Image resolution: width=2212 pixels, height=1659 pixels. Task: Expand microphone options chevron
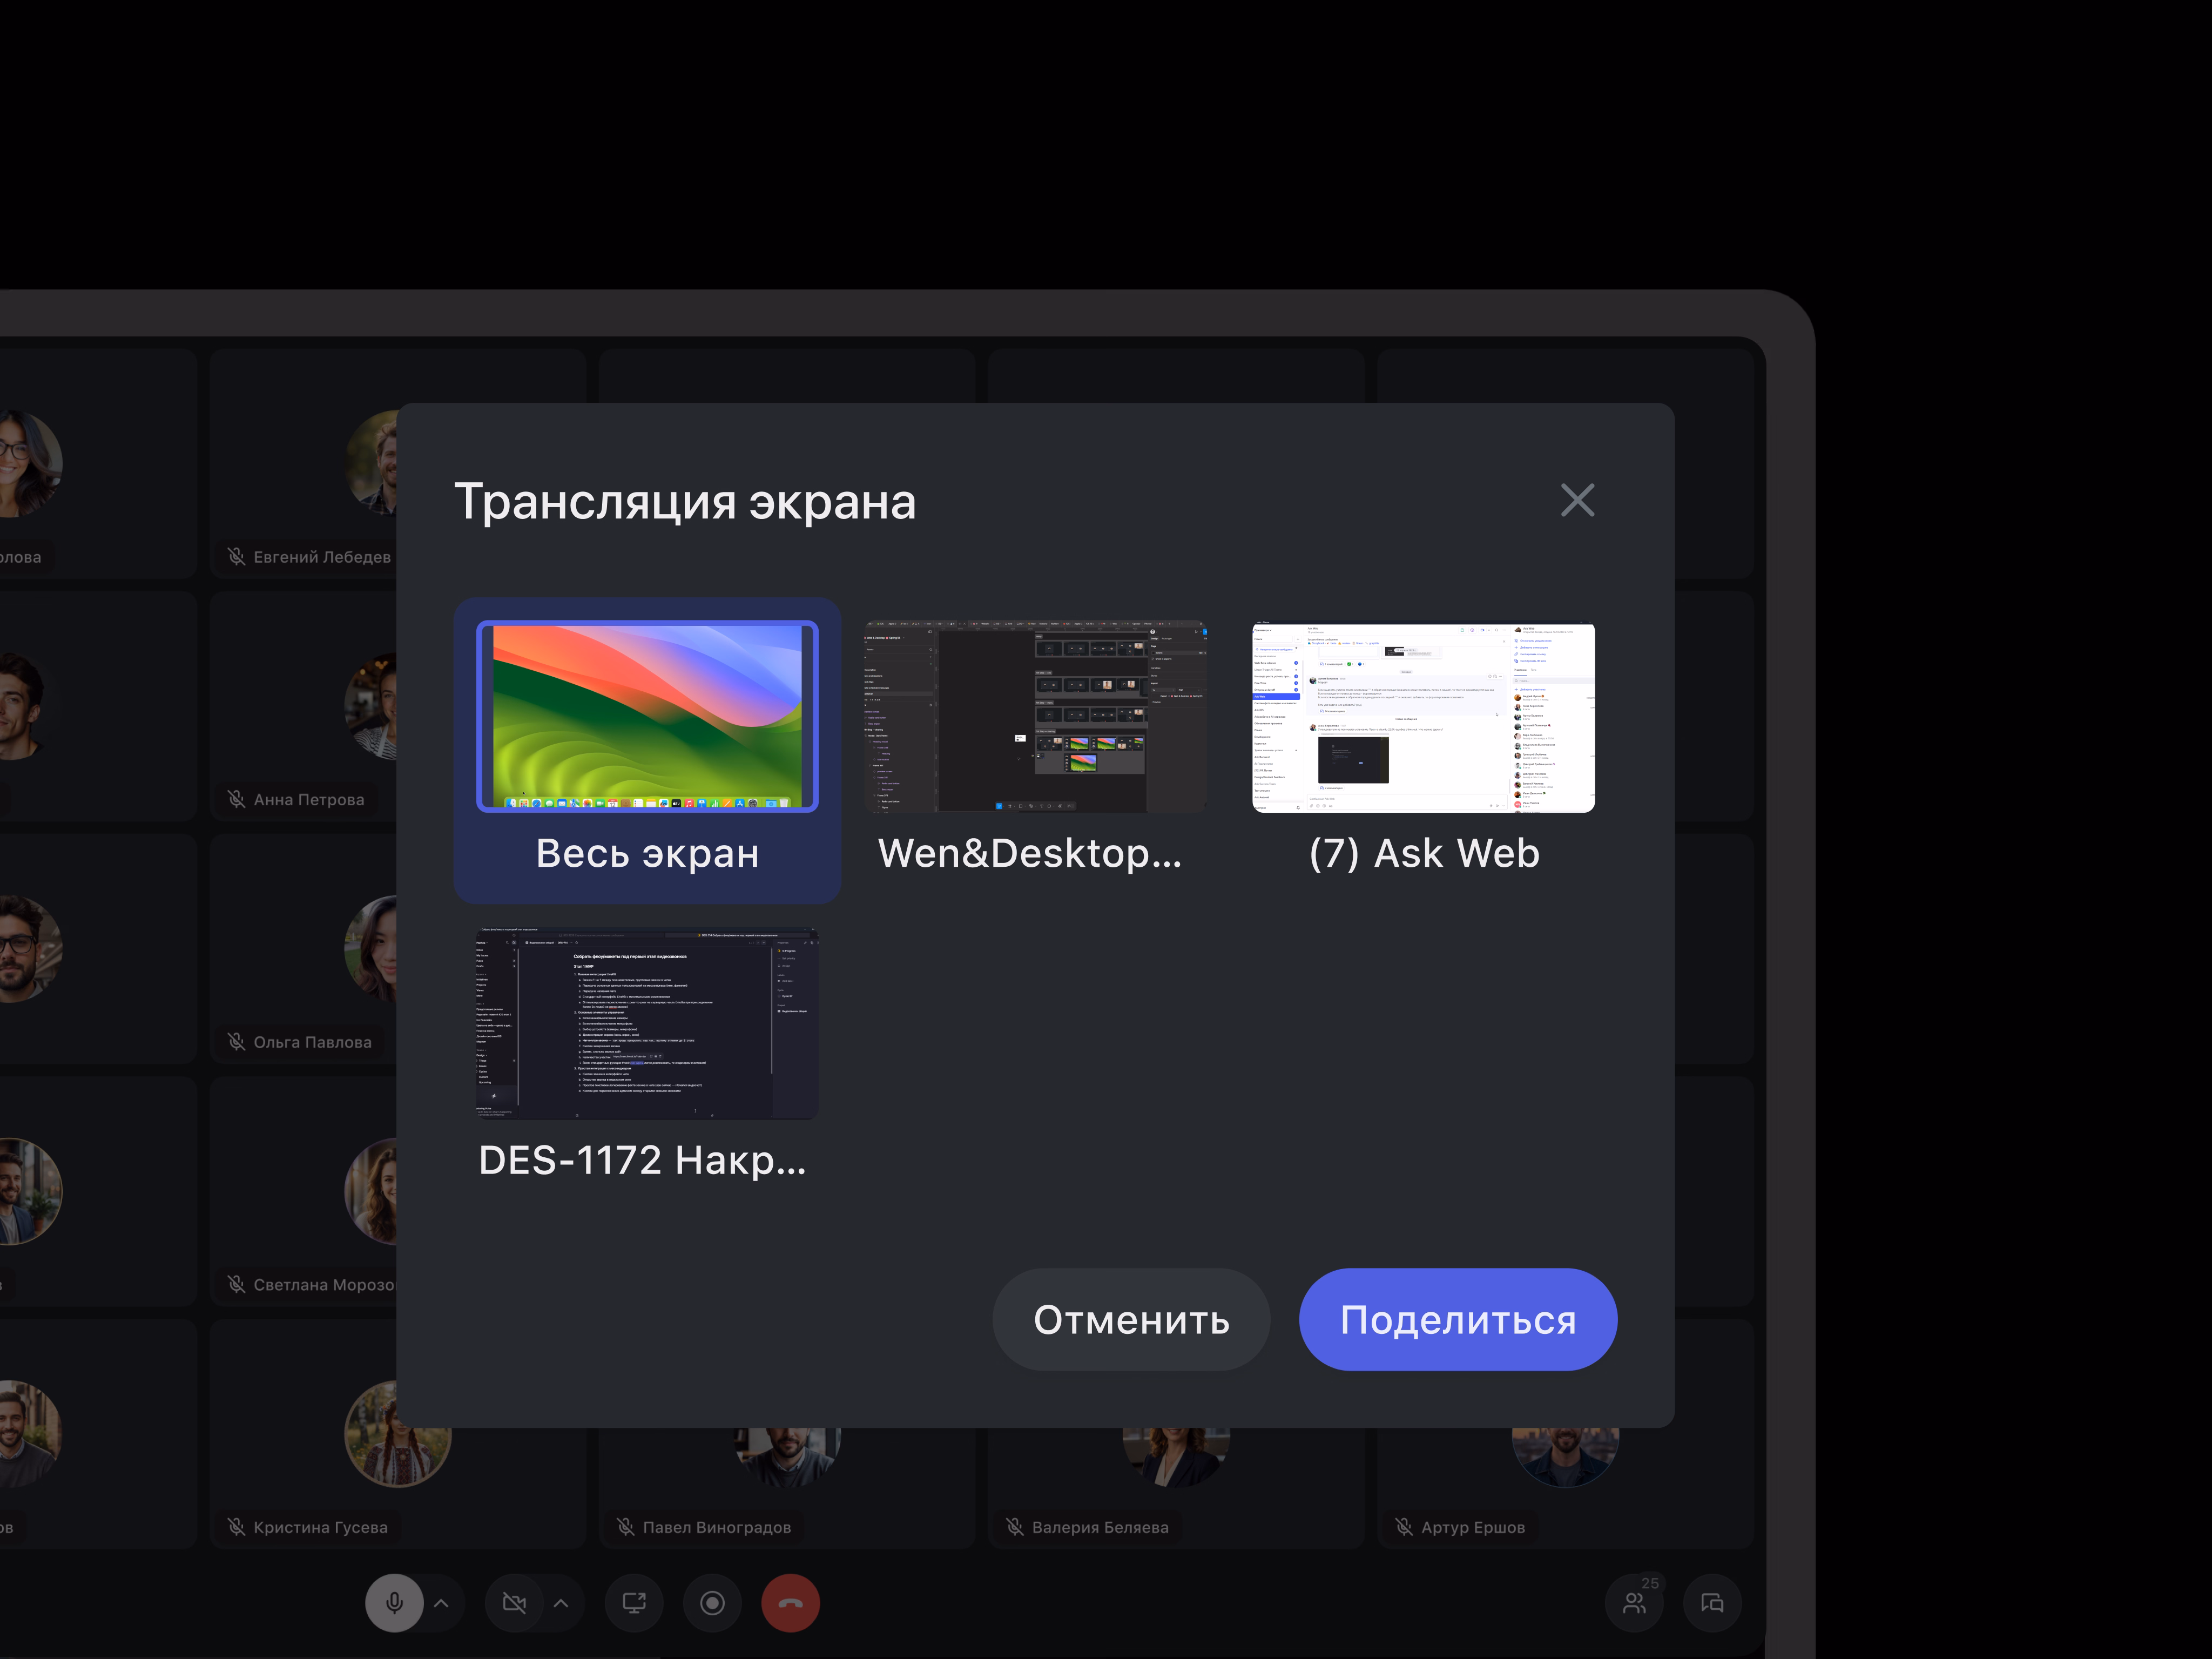441,1603
